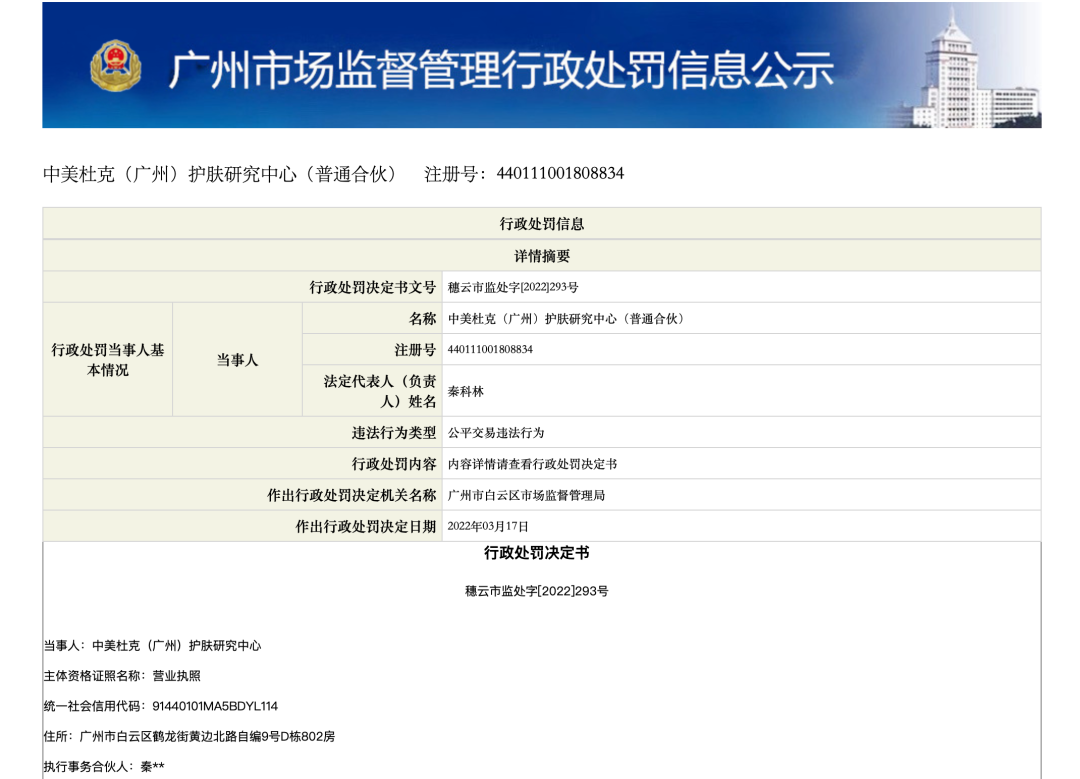Select document number 穗云市监处字[2022]293号 in table
This screenshot has height=779, width=1080.
coord(513,287)
